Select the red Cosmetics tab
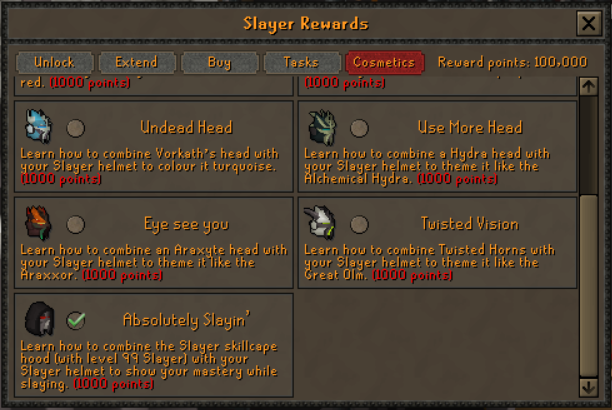This screenshot has height=410, width=612. [384, 62]
